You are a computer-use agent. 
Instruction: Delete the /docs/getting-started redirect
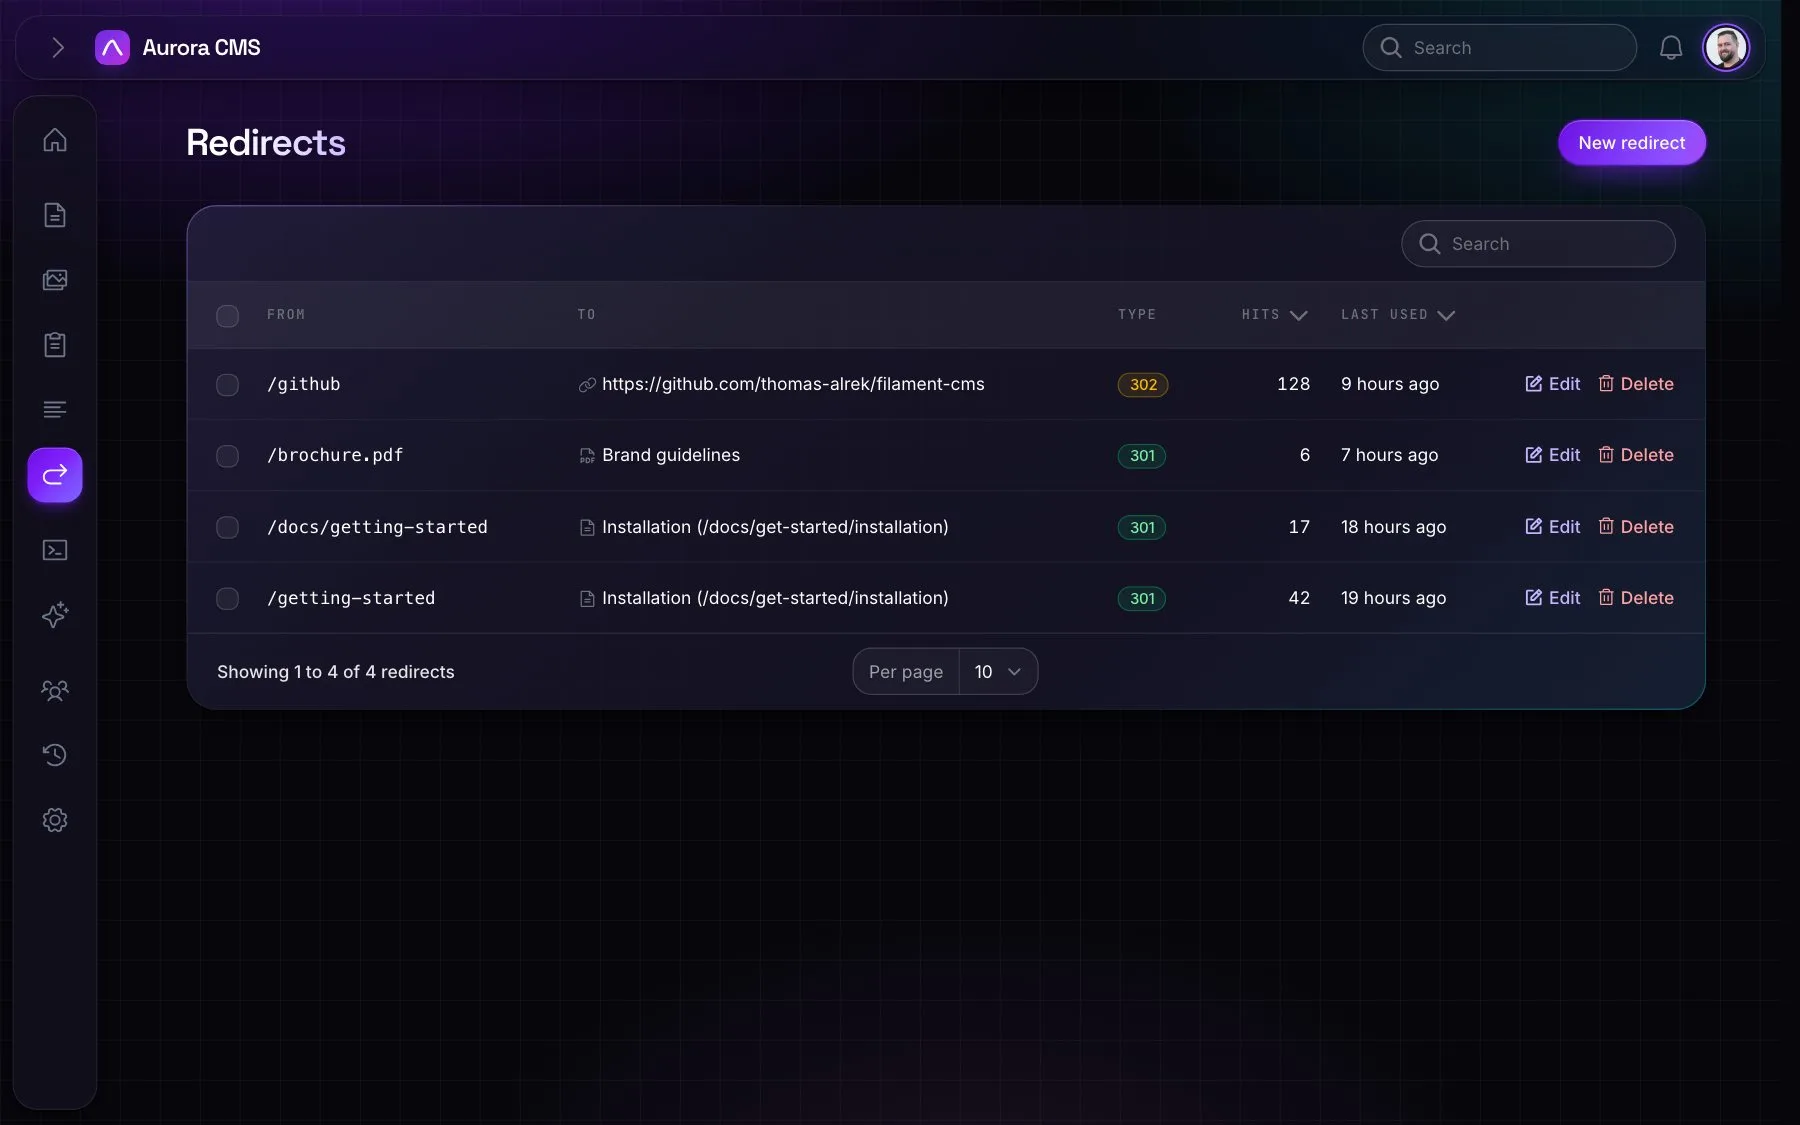click(x=1636, y=527)
